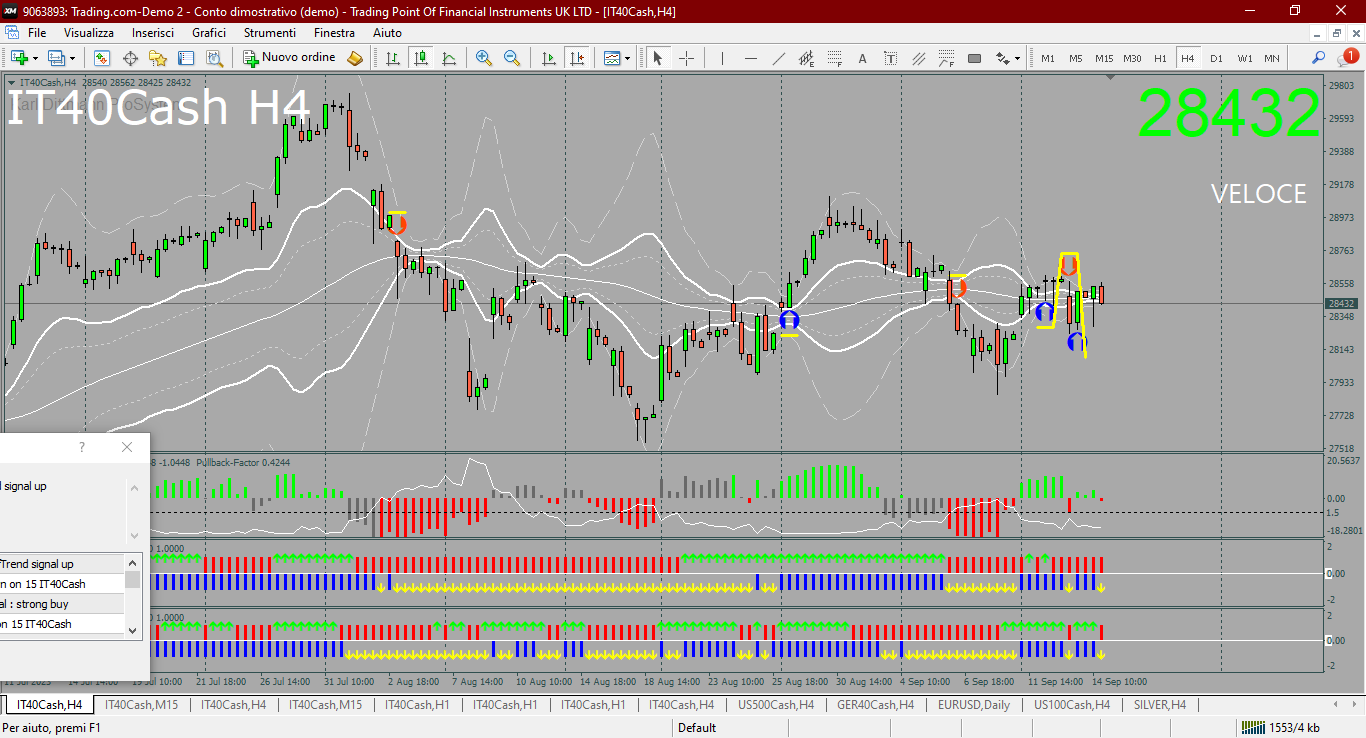This screenshot has width=1366, height=738.
Task: Select the horizontal line drawing tool
Action: tap(750, 58)
